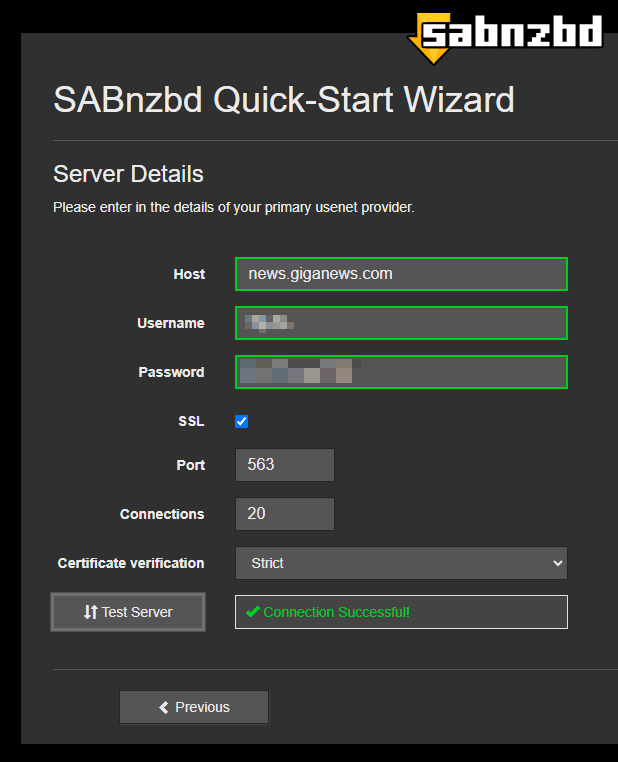Click the Connections field showing 20
The width and height of the screenshot is (618, 762).
(x=285, y=514)
